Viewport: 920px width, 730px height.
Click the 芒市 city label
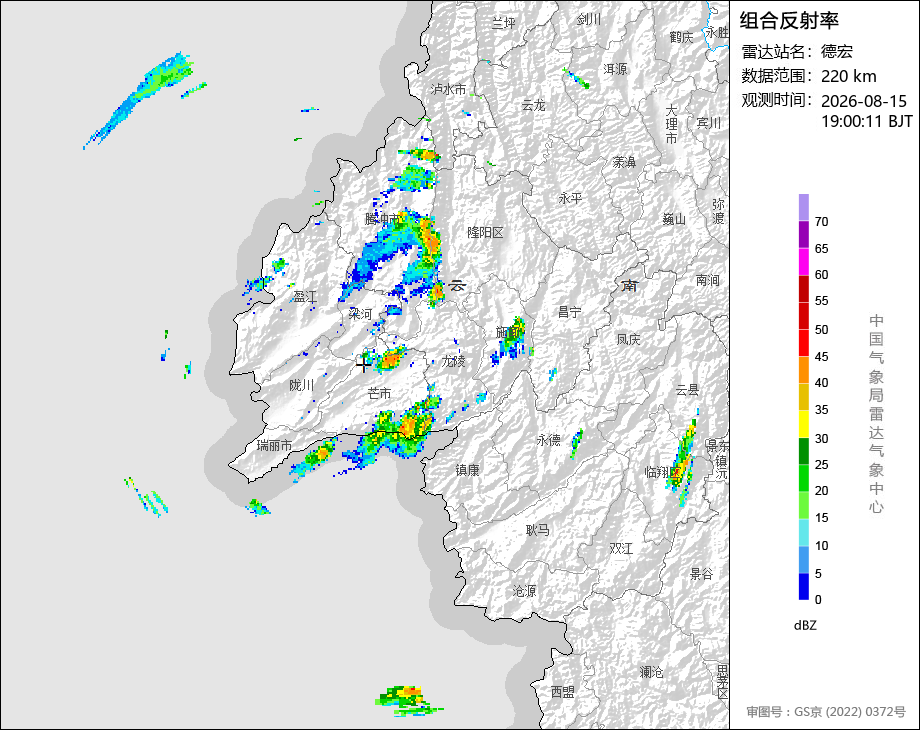(379, 393)
